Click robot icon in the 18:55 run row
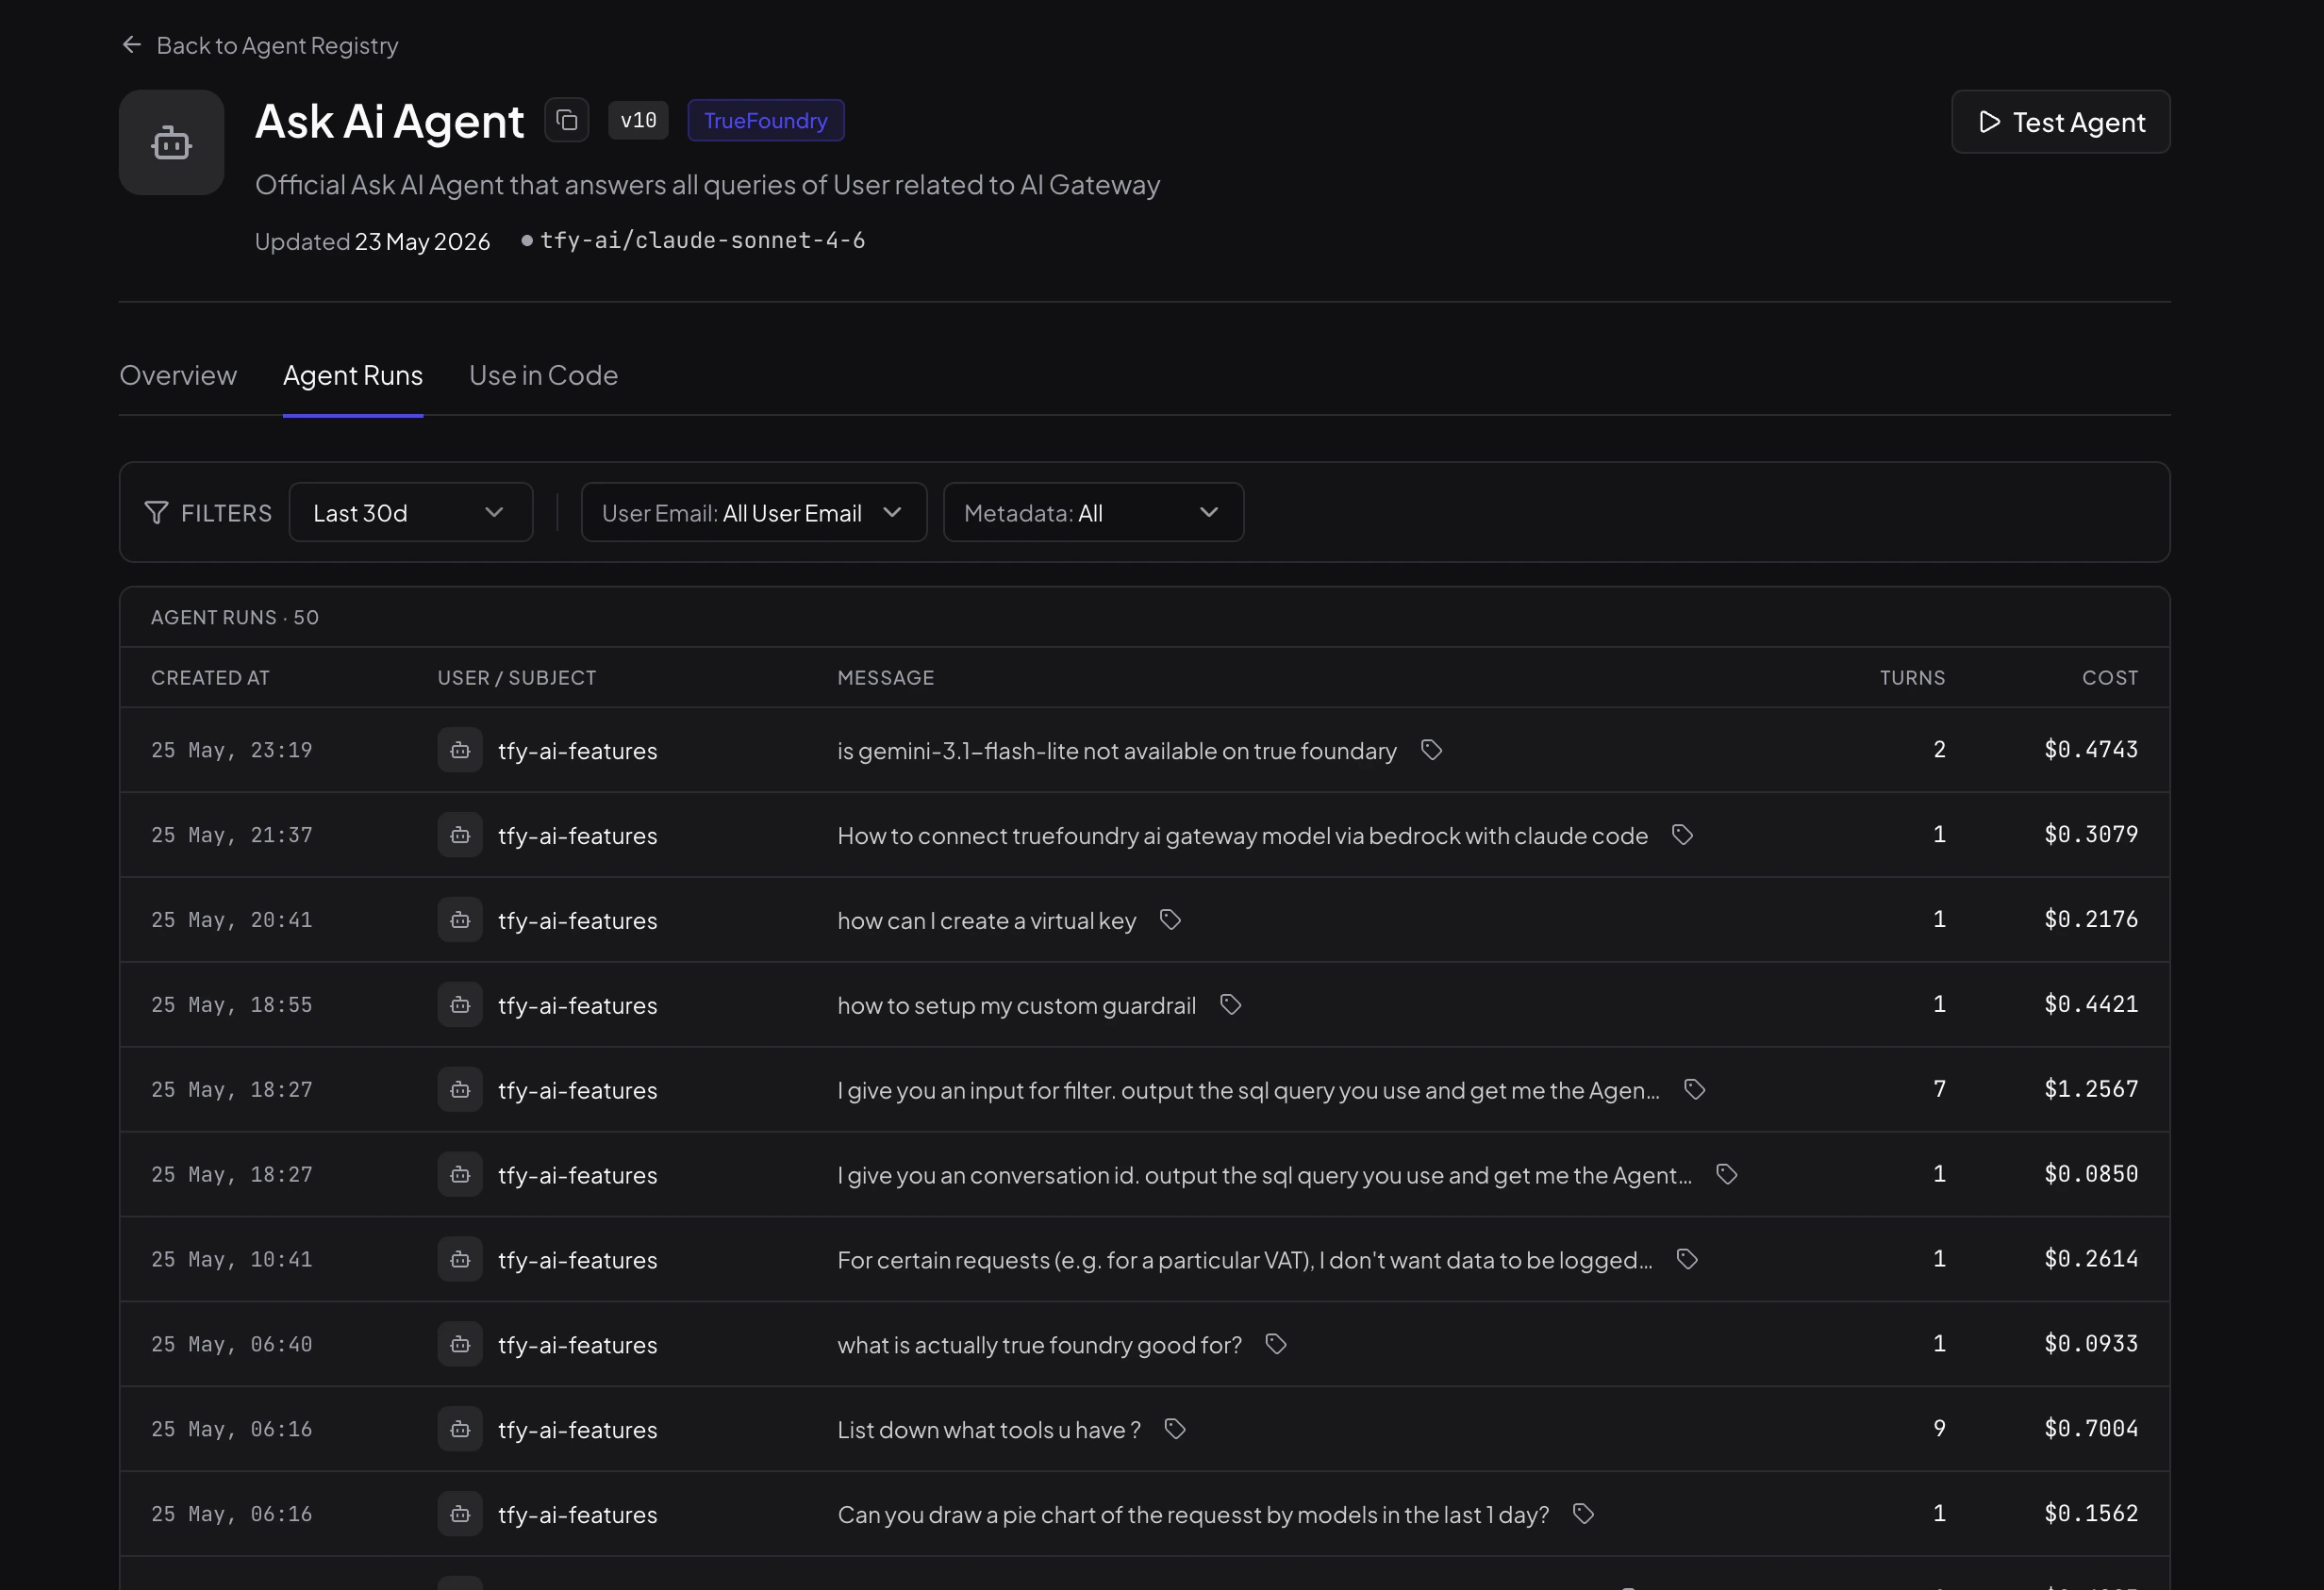The height and width of the screenshot is (1590, 2324). 460,1005
